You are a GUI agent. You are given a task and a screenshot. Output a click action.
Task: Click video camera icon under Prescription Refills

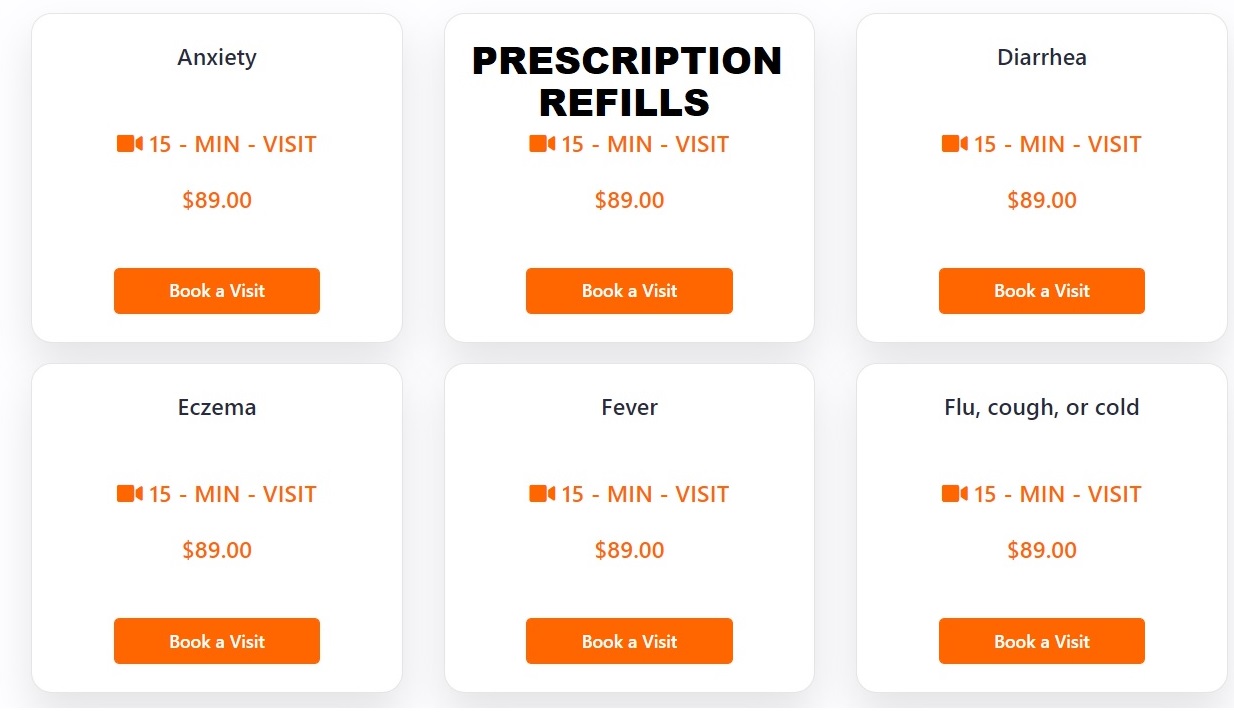[542, 144]
